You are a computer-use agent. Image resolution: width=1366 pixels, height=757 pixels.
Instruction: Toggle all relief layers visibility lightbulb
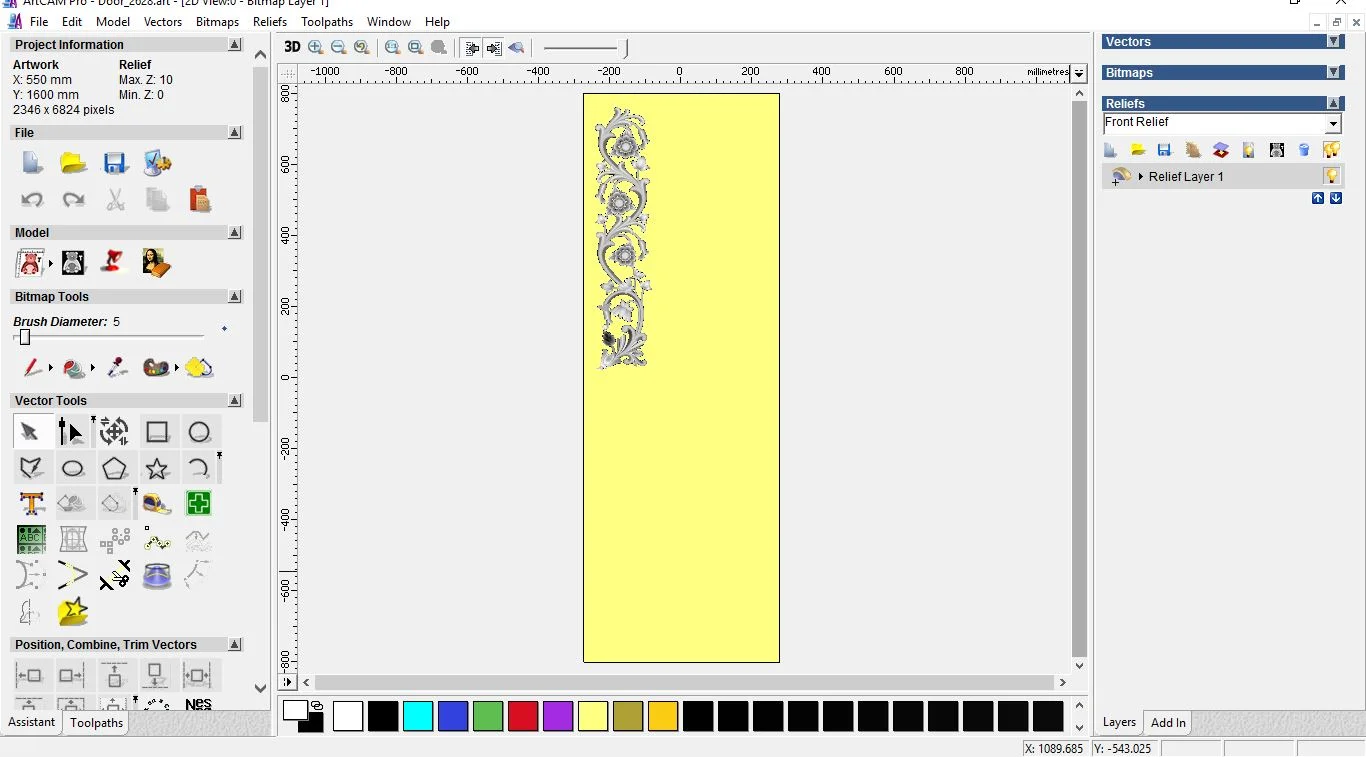[1331, 150]
